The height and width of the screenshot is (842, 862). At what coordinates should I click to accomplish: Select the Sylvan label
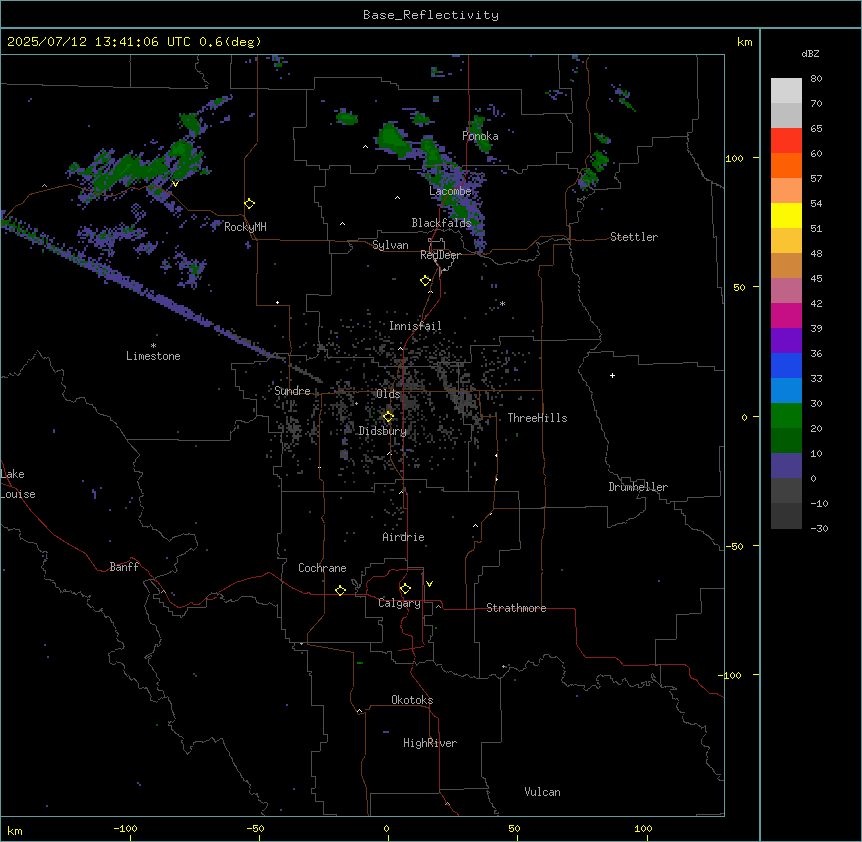point(390,245)
